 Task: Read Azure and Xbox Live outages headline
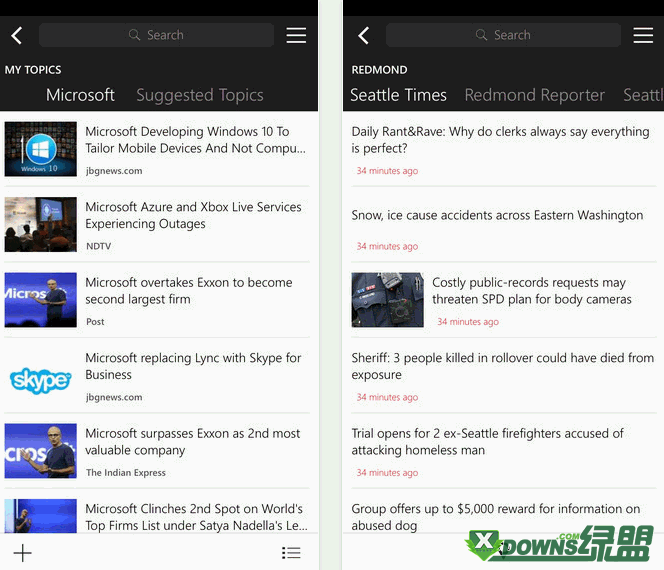tap(194, 215)
